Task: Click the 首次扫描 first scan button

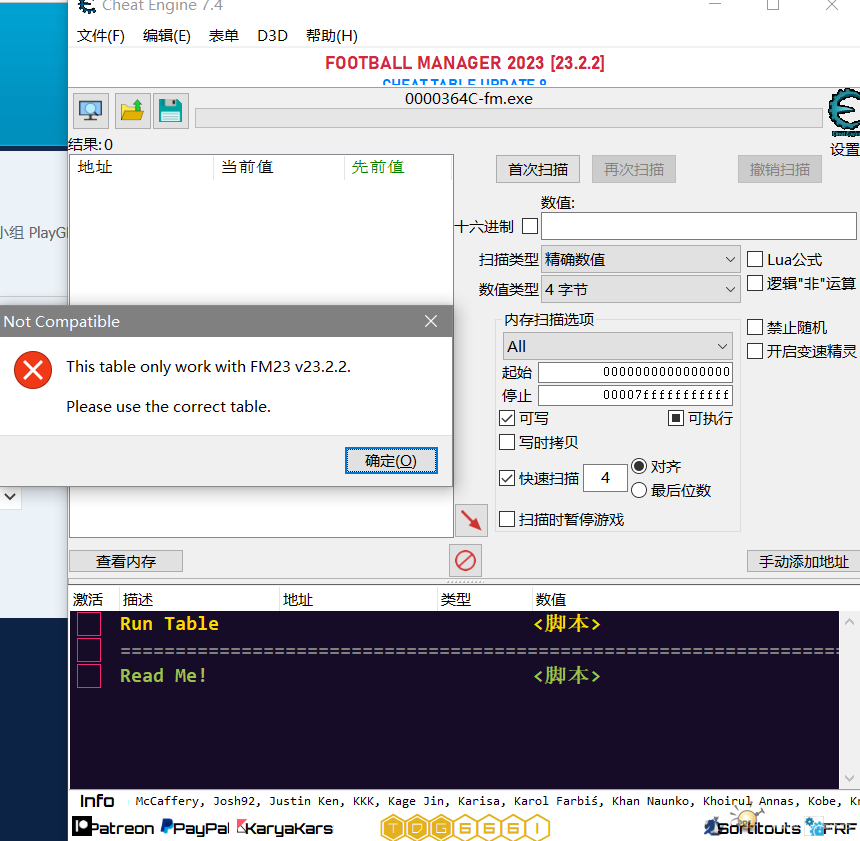Action: coord(538,170)
